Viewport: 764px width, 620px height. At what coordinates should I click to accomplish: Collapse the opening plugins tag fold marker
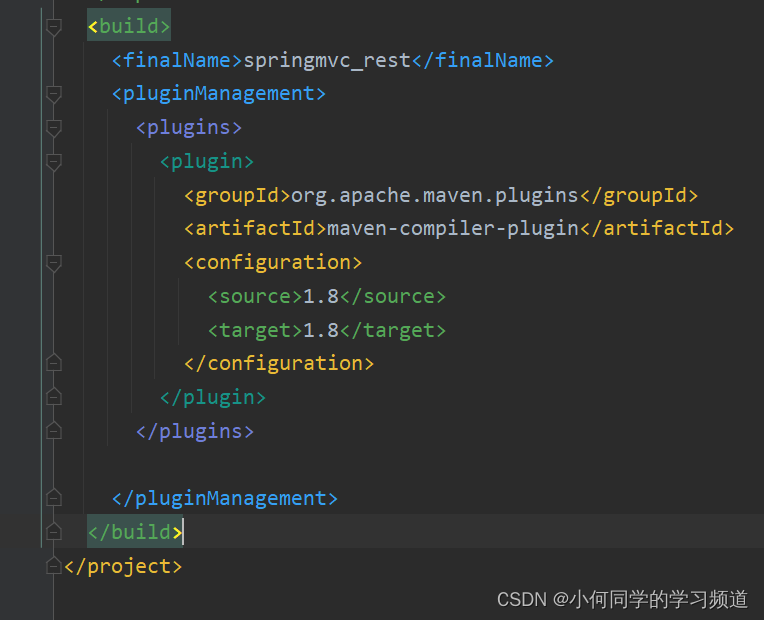(x=54, y=128)
